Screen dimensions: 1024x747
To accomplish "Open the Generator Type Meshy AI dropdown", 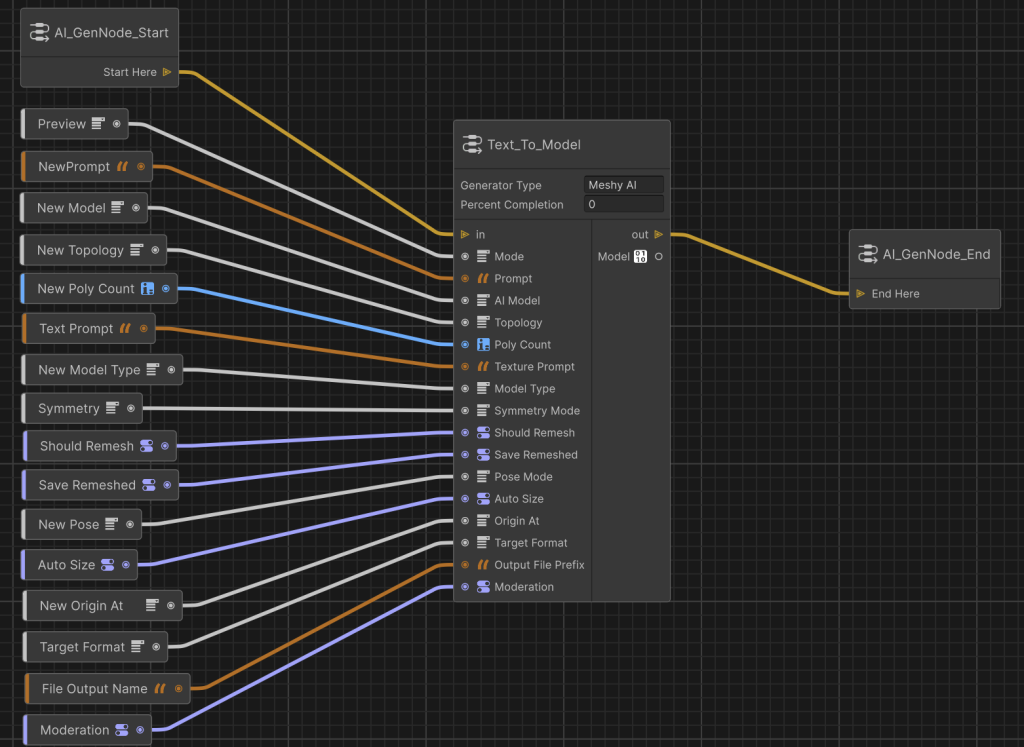I will (x=624, y=185).
